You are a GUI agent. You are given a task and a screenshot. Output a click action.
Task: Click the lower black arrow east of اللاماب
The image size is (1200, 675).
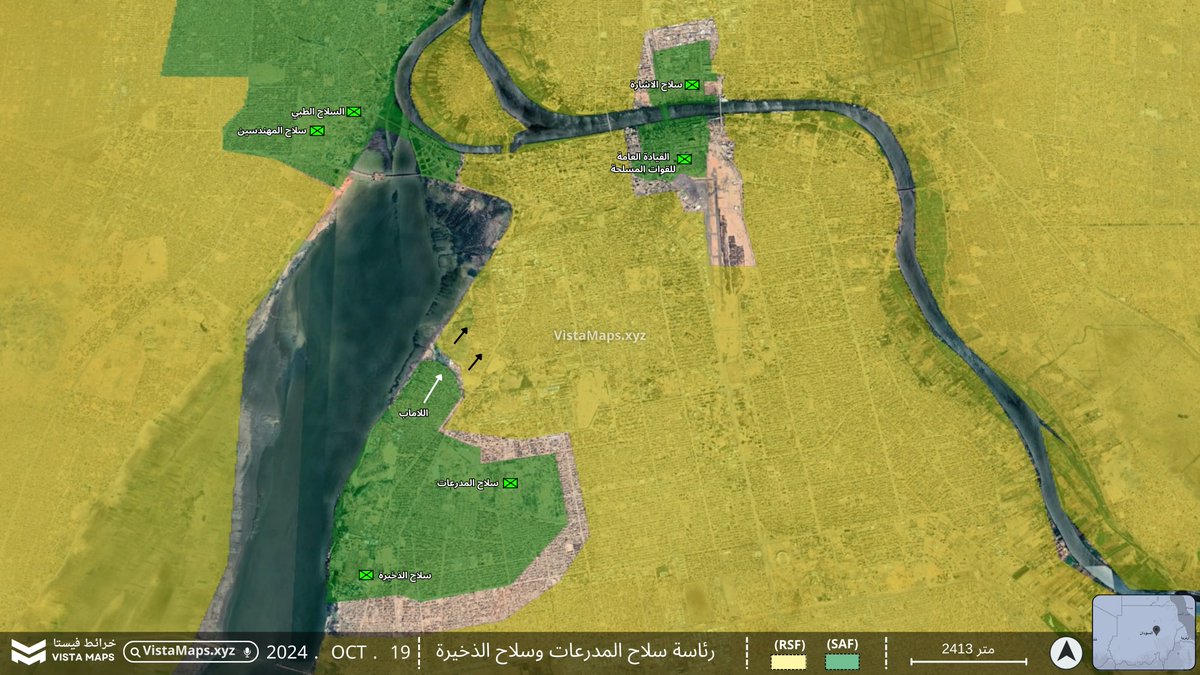[476, 361]
